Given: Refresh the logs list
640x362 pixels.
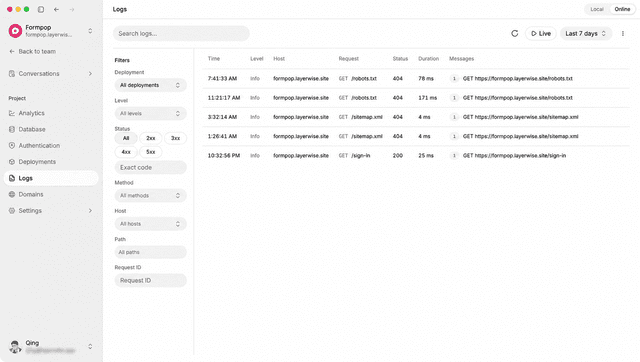Looking at the screenshot, I should (515, 33).
